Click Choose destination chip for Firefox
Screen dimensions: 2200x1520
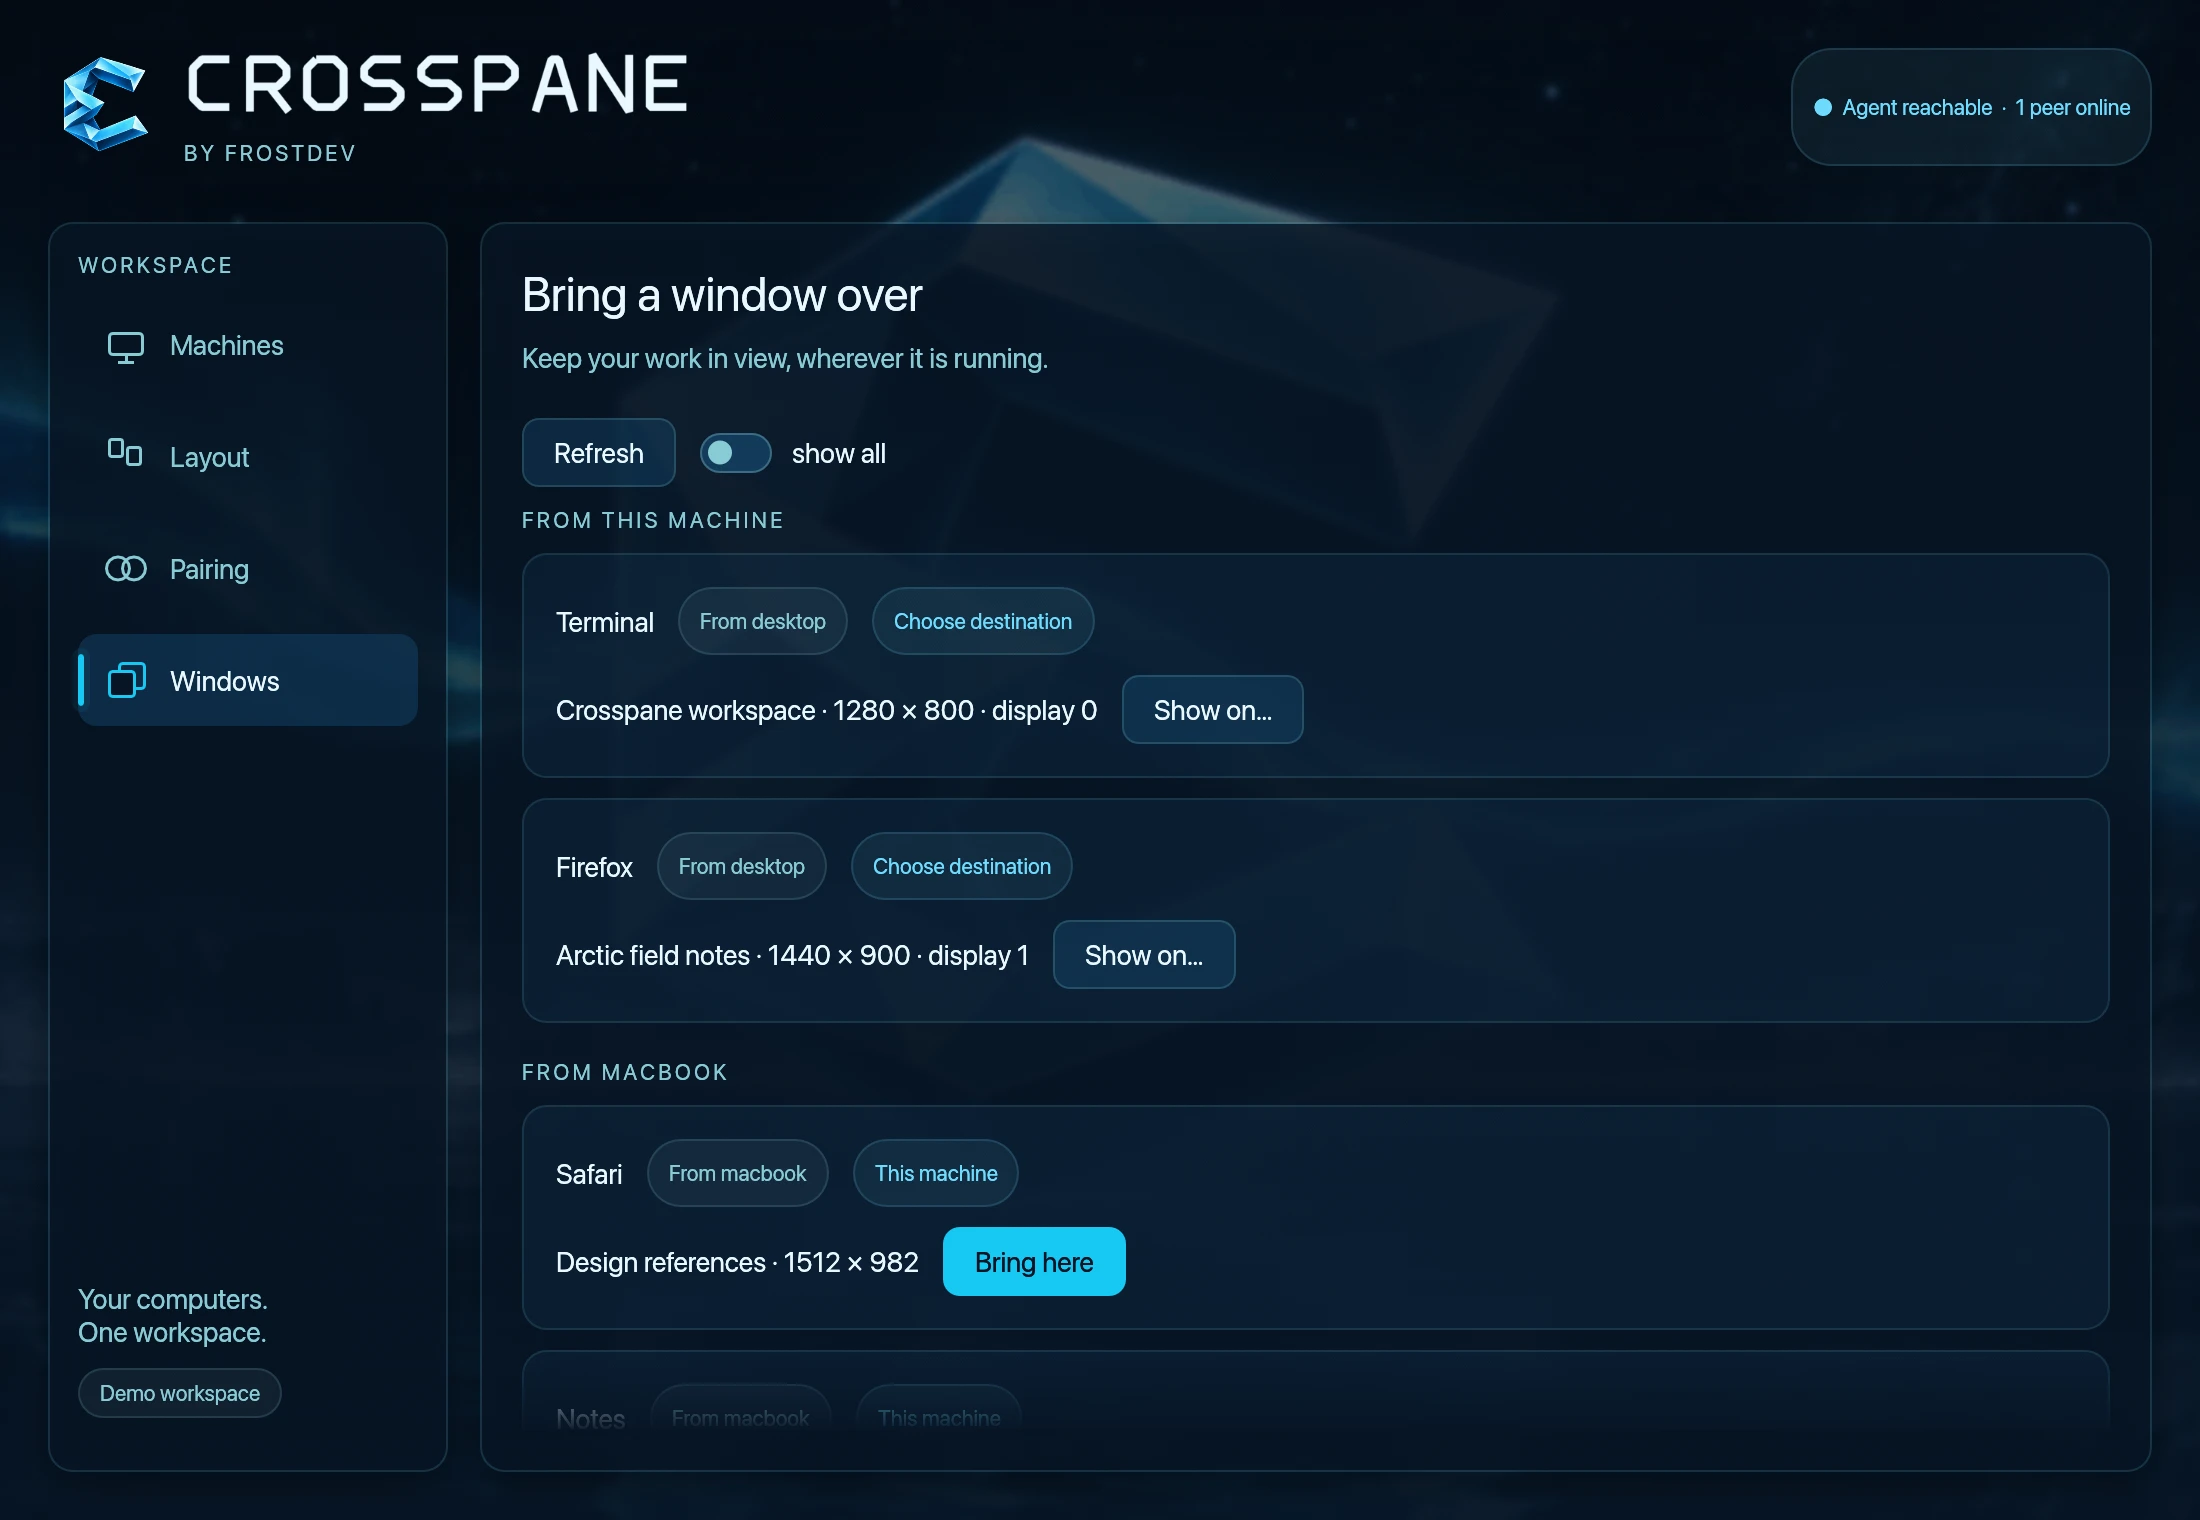(962, 866)
